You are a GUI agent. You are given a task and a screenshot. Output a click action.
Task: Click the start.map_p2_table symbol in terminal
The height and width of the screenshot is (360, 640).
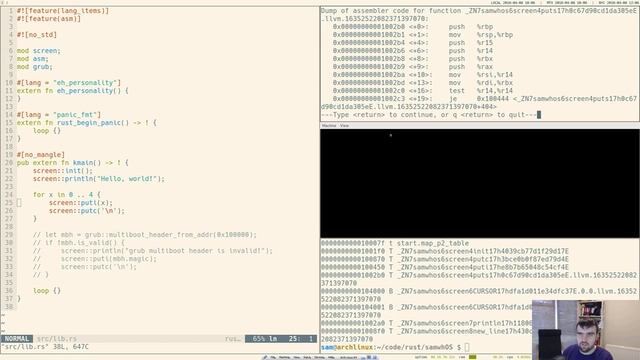[x=395, y=243]
